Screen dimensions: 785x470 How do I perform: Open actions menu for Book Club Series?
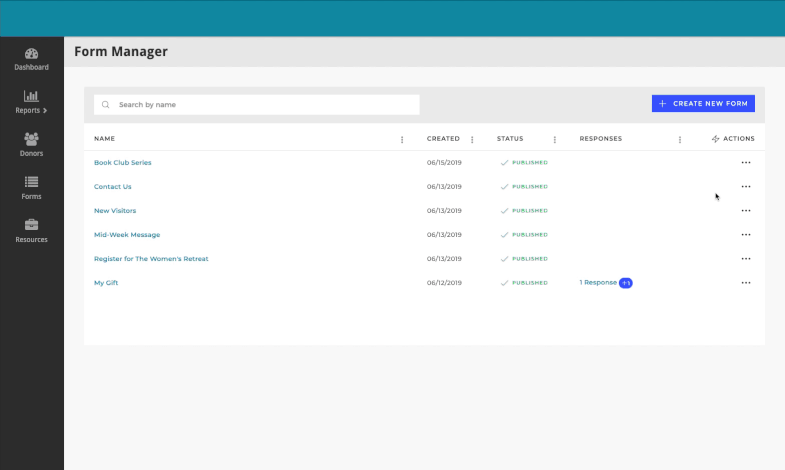[745, 162]
